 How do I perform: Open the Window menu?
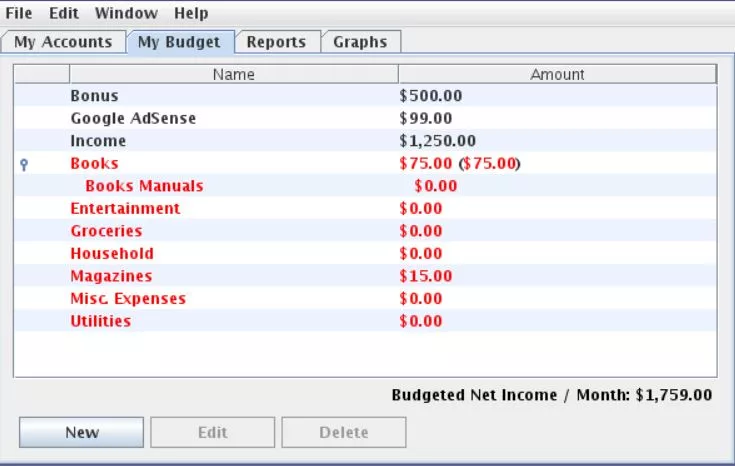tap(126, 13)
